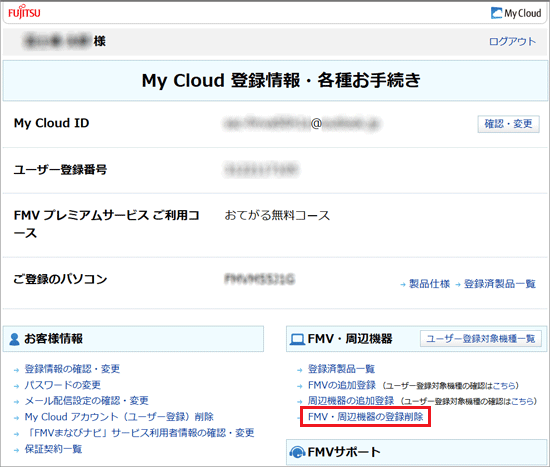Open FMVの追加登録 link
Viewport: 550px width, 467px height.
click(x=342, y=385)
